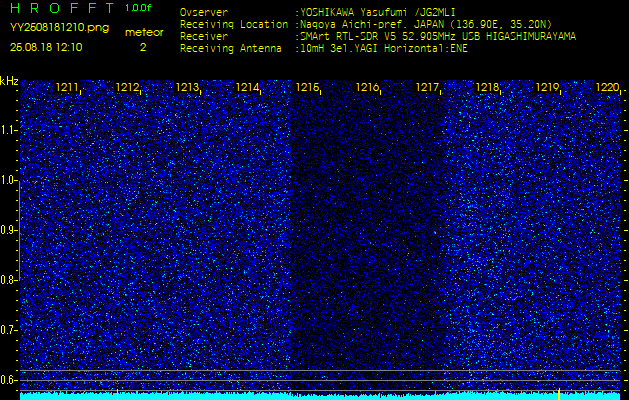The height and width of the screenshot is (400, 629).
Task: Click the "Receiving Antenna" label
Action: [x=231, y=49]
